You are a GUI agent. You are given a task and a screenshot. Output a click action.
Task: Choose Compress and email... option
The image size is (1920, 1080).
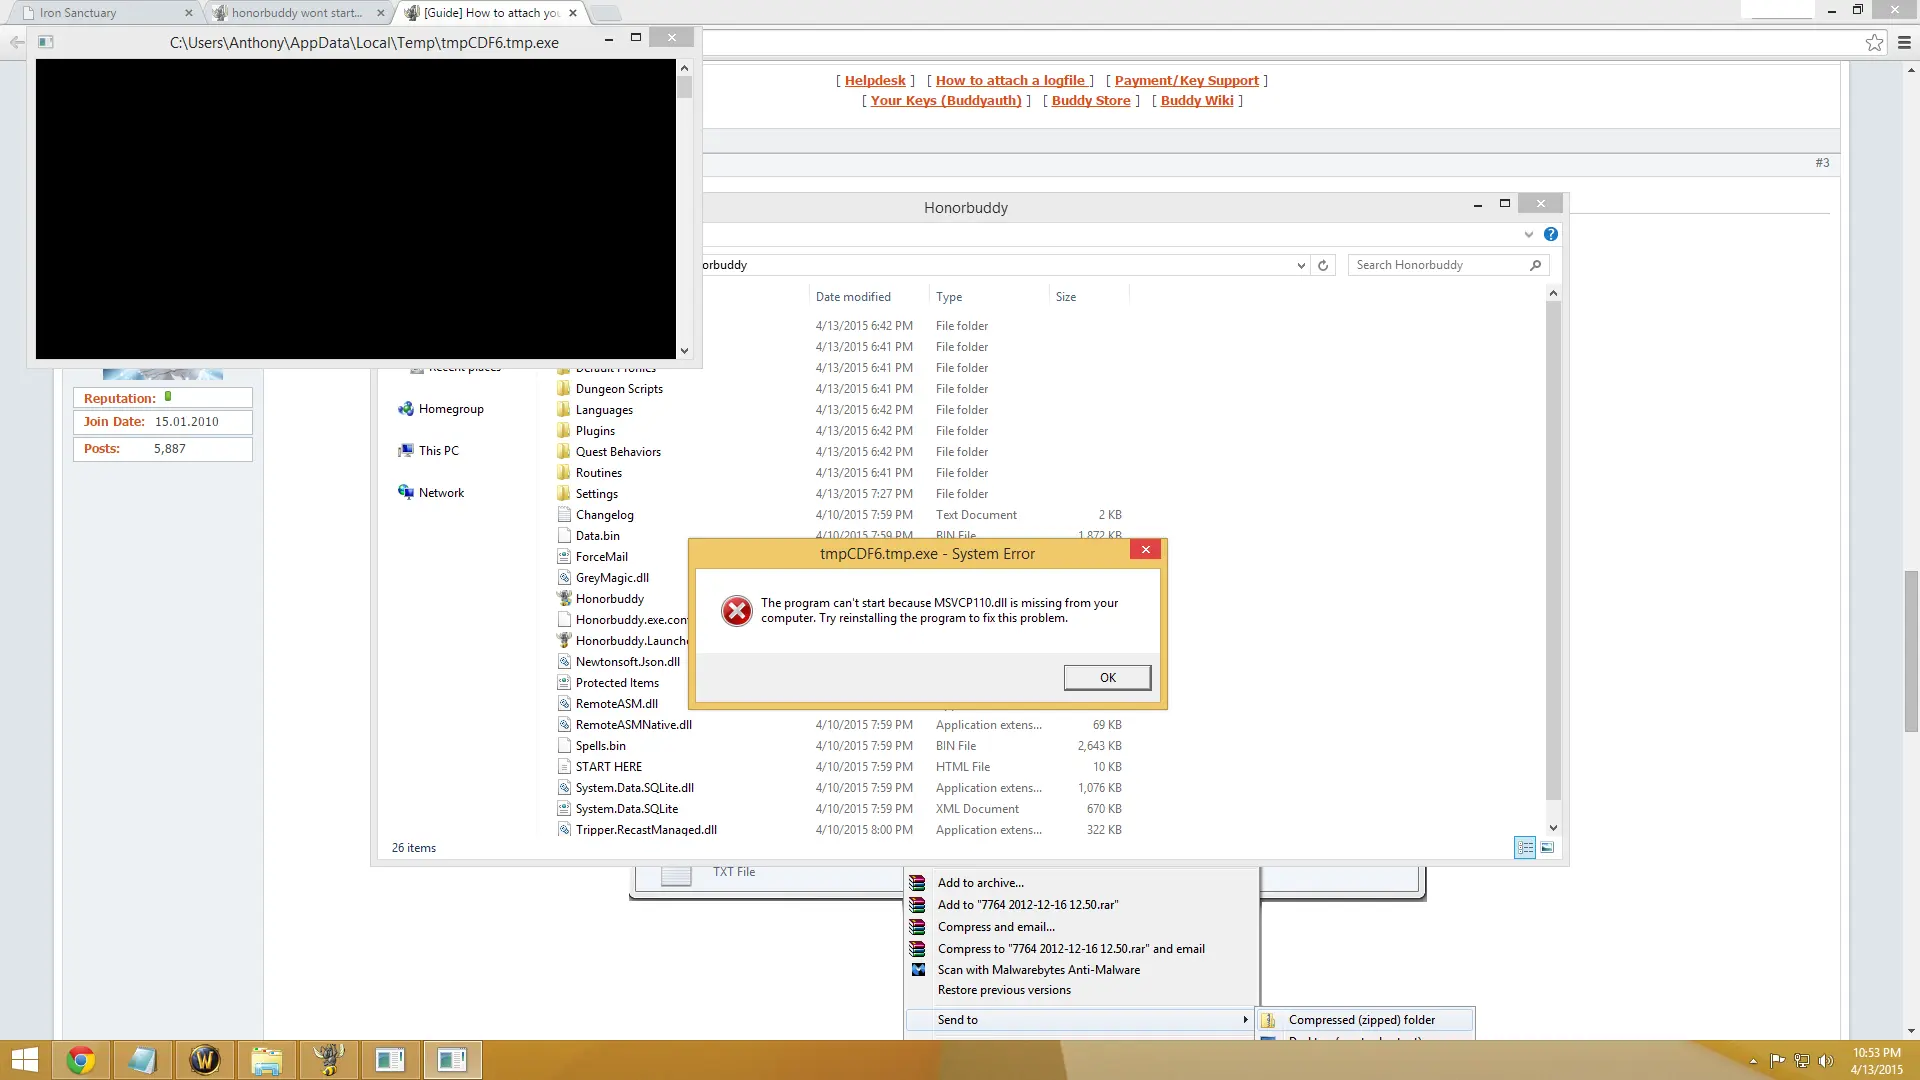[x=996, y=927]
